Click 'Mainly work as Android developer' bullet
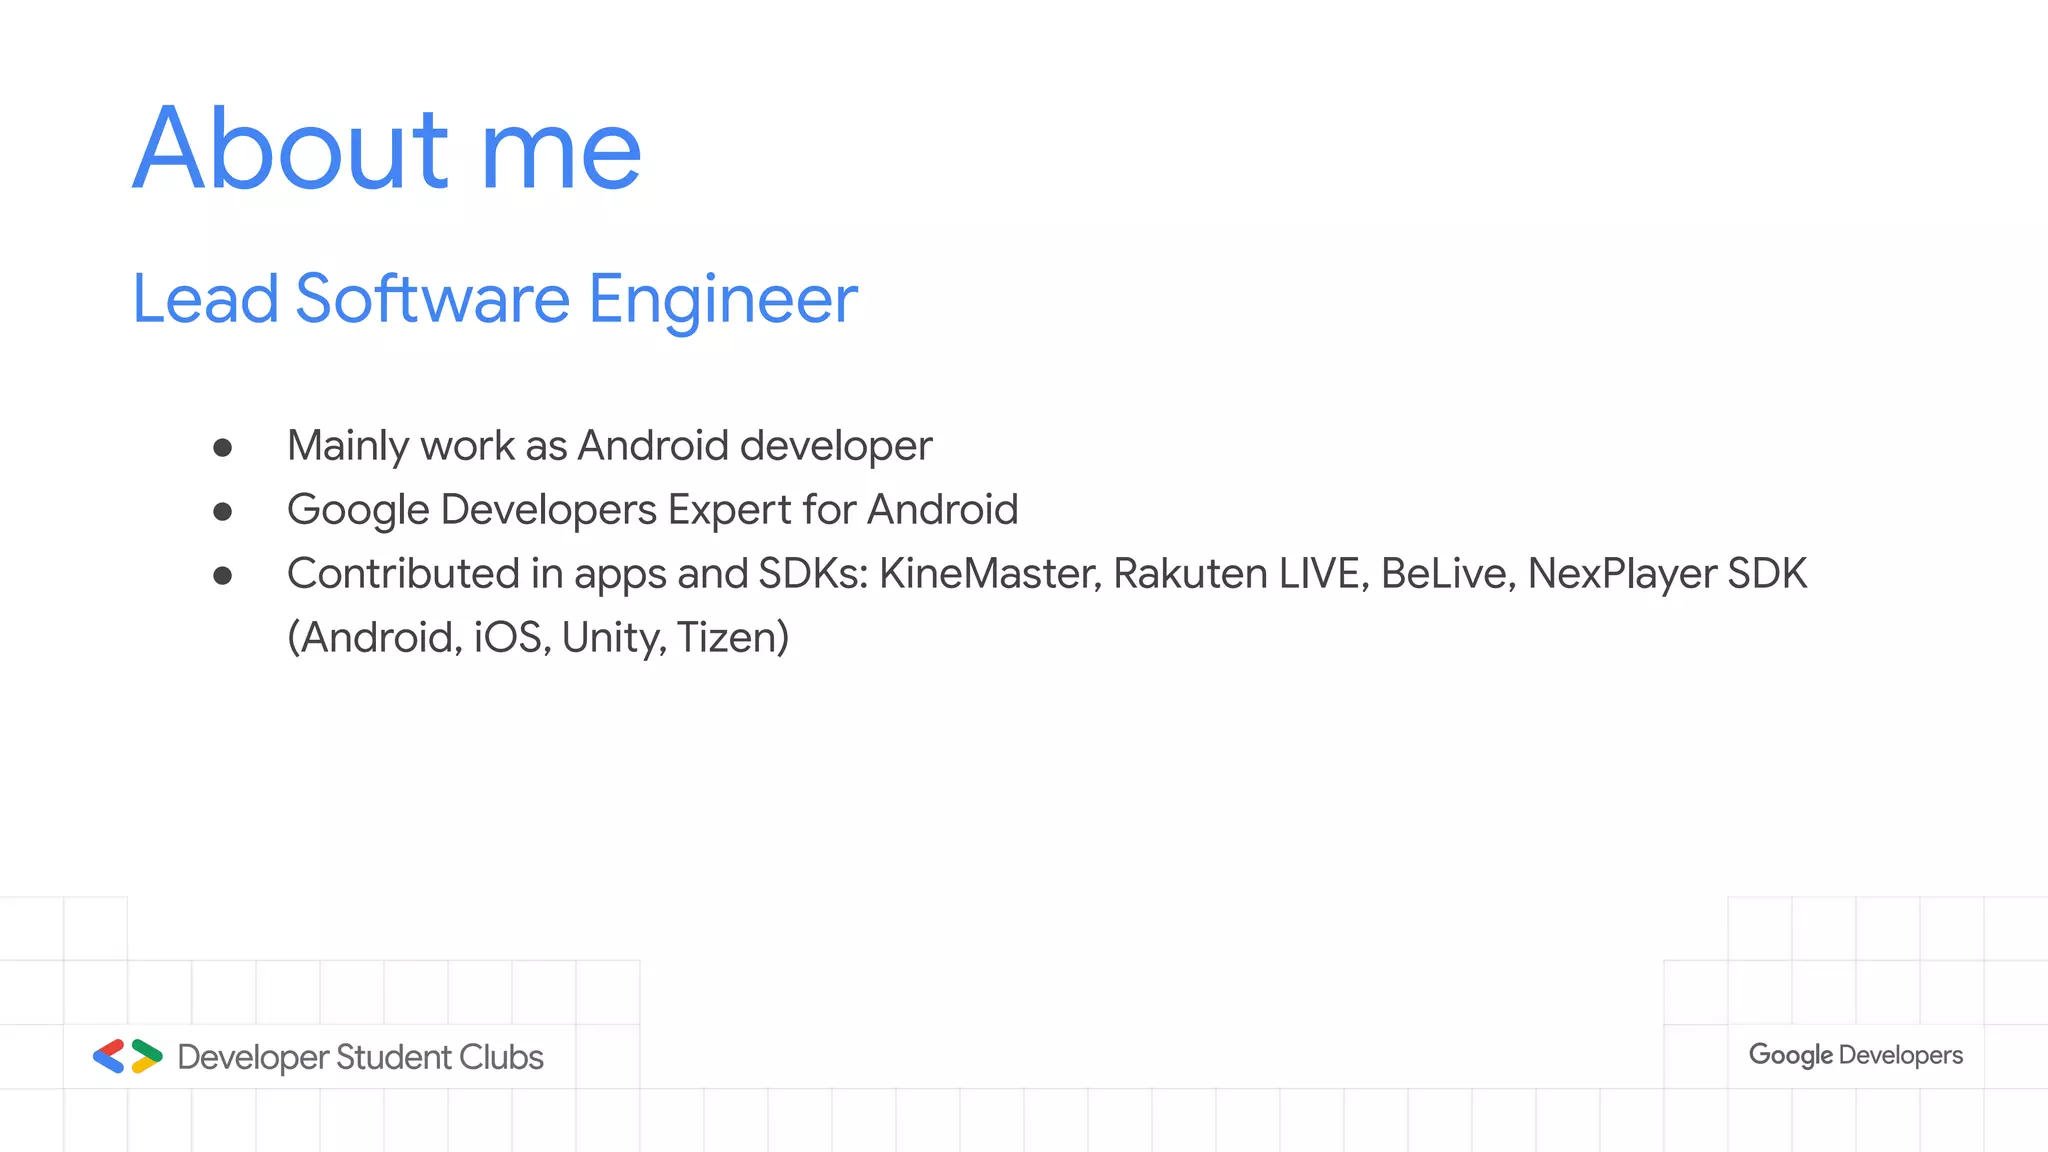Screen dimensions: 2048x1152 click(609, 446)
